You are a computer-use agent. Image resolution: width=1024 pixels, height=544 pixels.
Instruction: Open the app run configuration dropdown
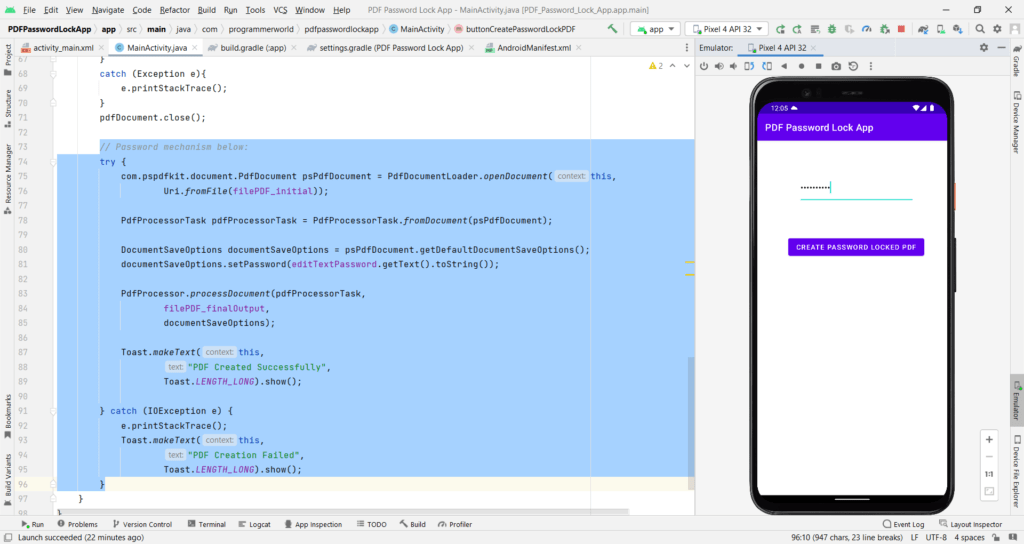pyautogui.click(x=656, y=29)
